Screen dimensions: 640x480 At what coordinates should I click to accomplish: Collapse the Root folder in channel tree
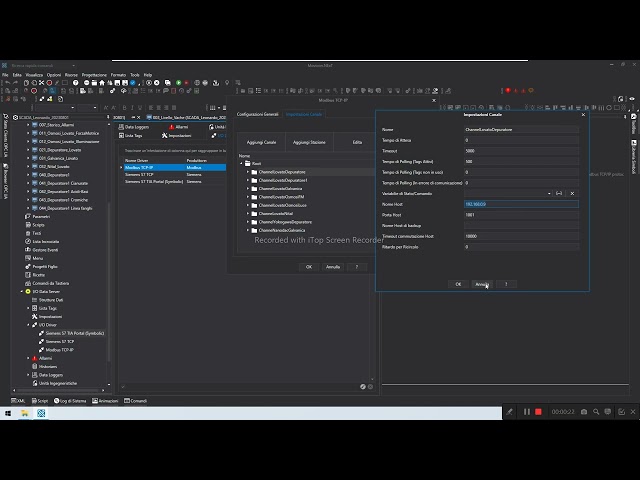tap(241, 163)
